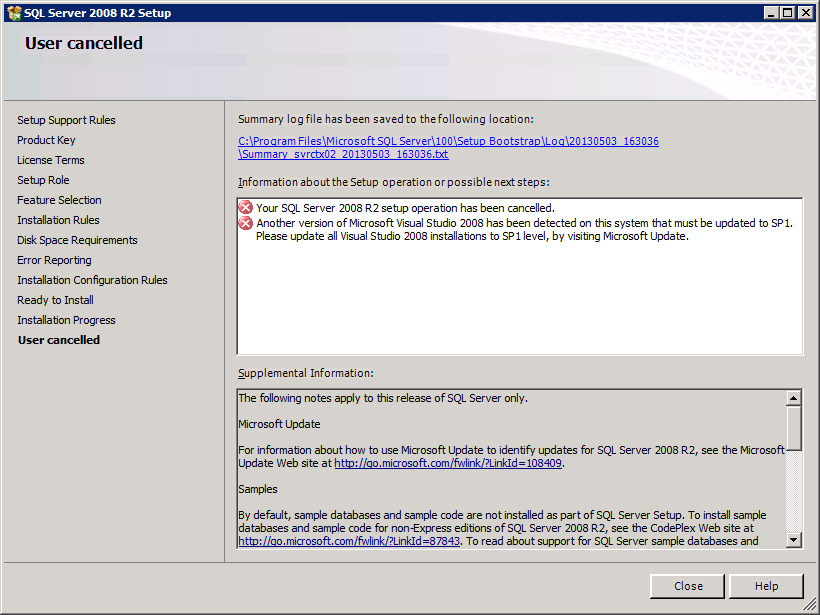Select the User cancelled step in sidebar
The image size is (820, 615).
(59, 340)
